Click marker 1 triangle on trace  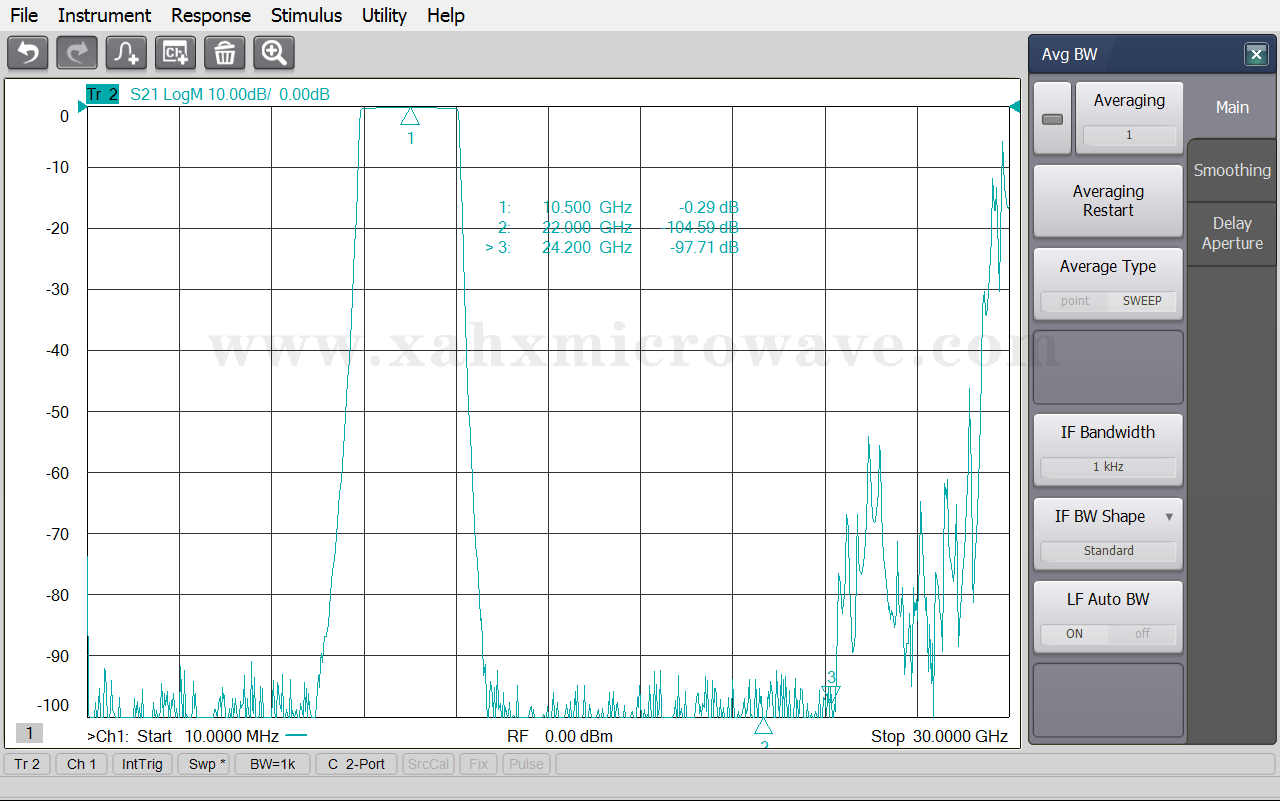pyautogui.click(x=410, y=118)
